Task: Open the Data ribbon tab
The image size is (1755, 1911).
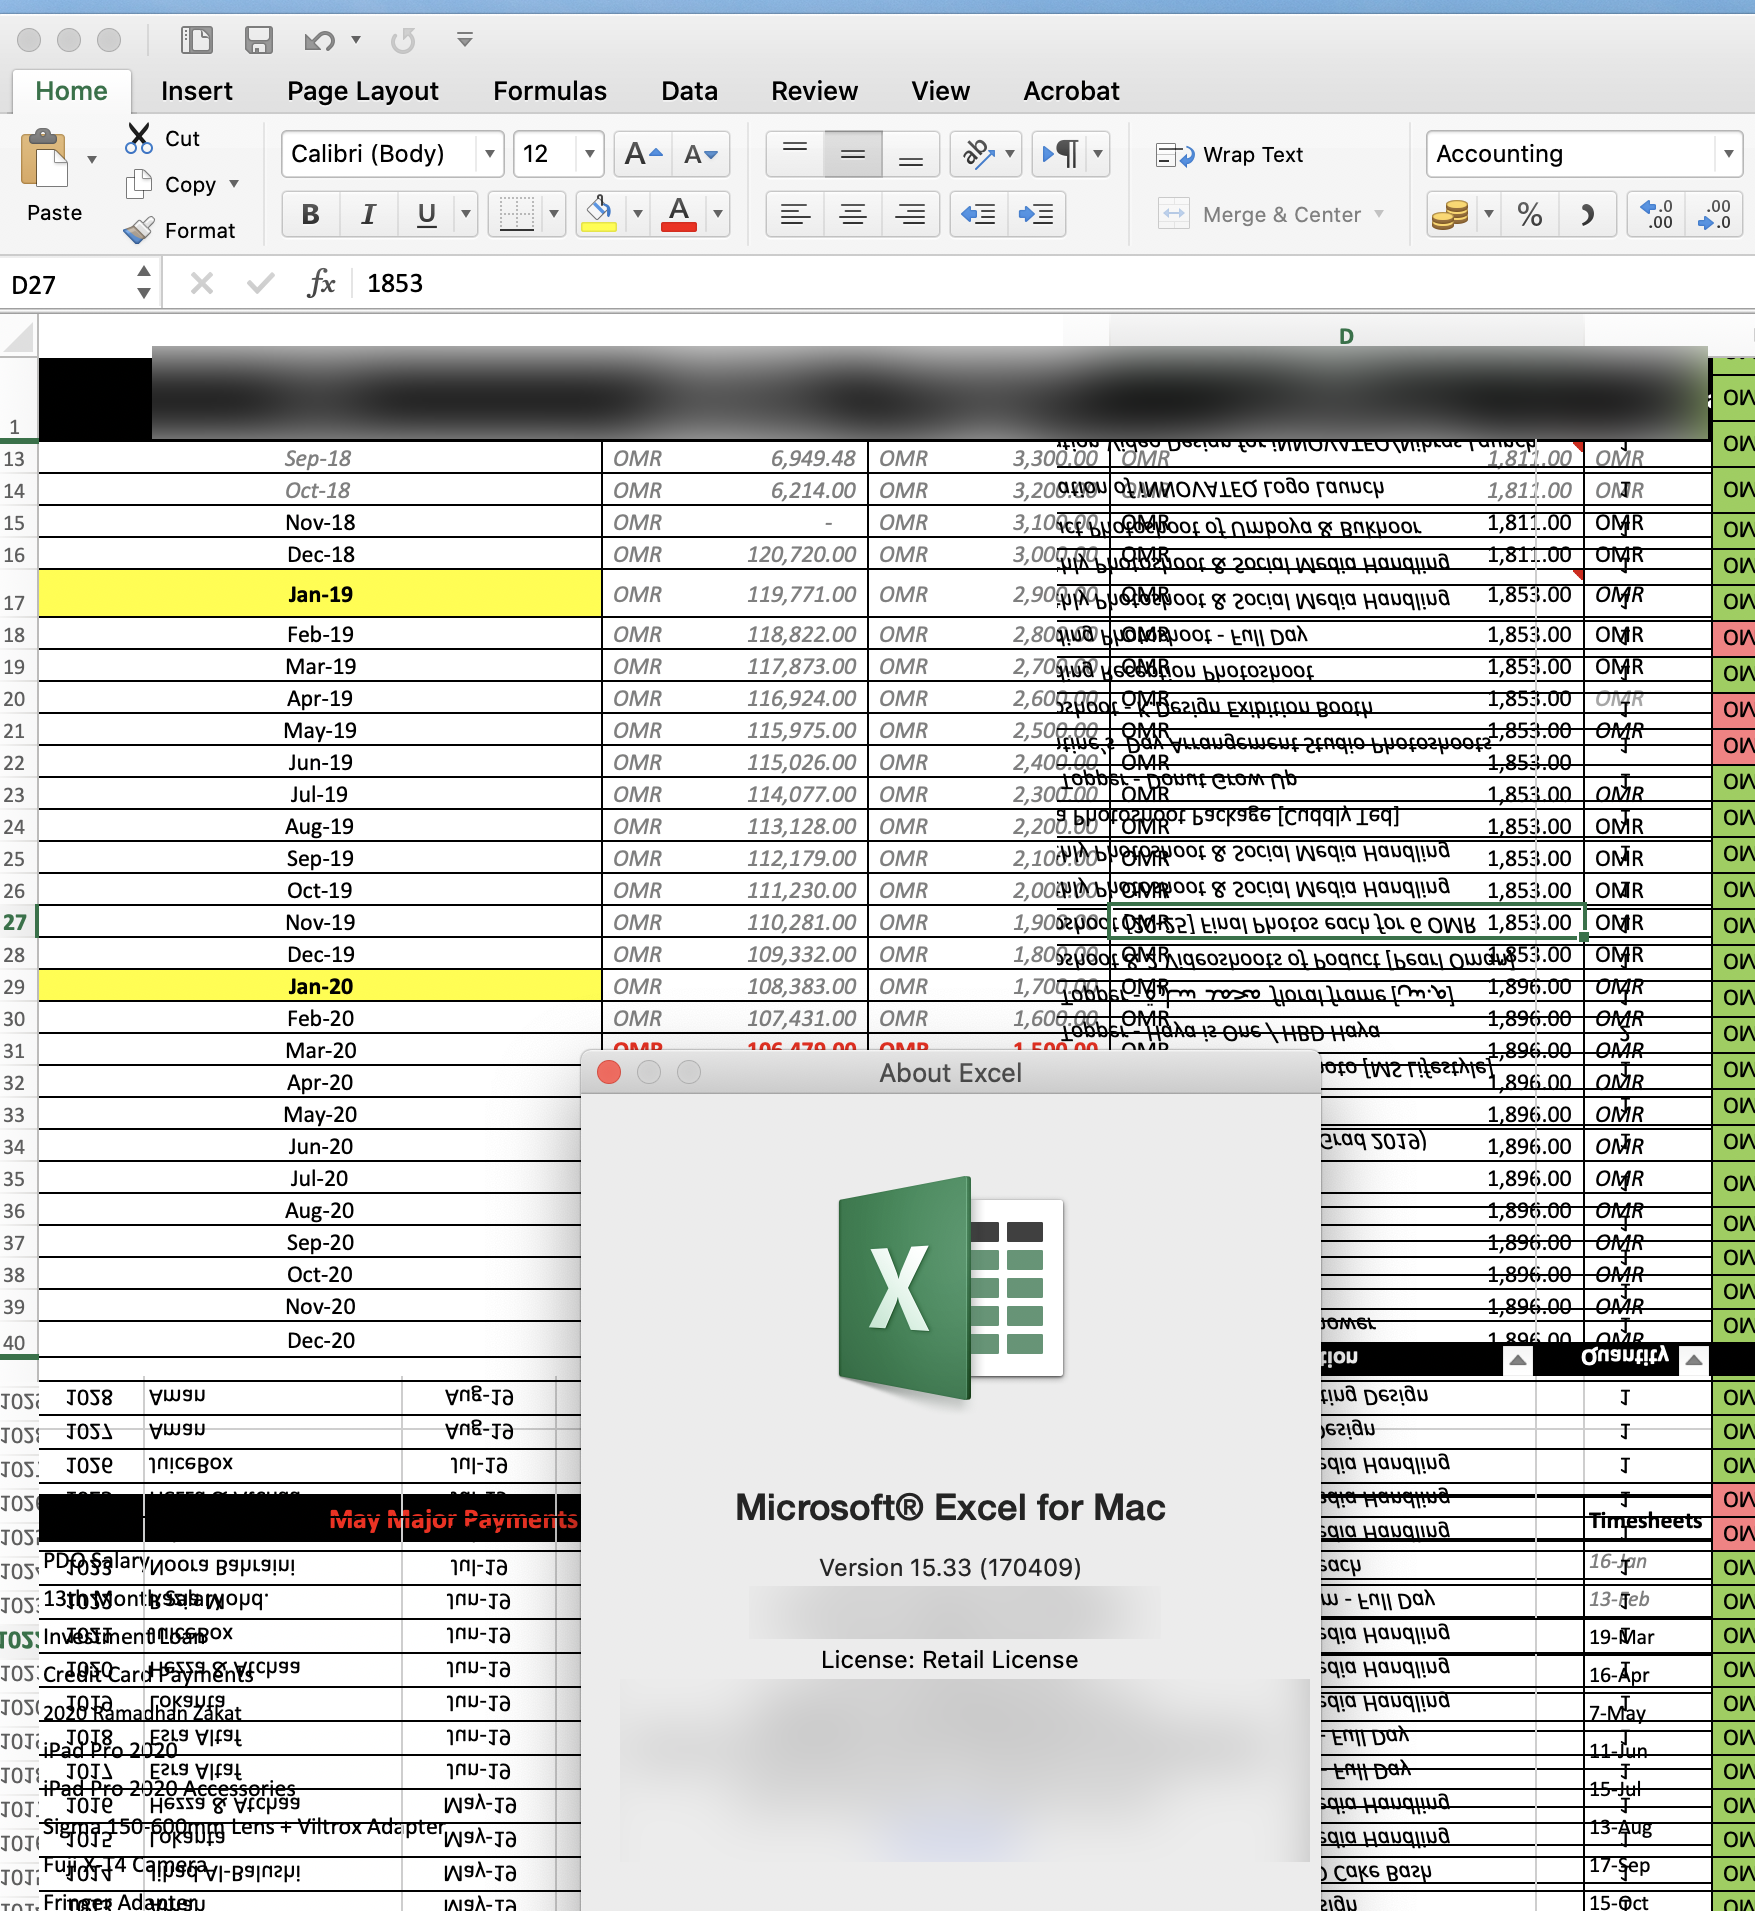Action: pyautogui.click(x=689, y=91)
